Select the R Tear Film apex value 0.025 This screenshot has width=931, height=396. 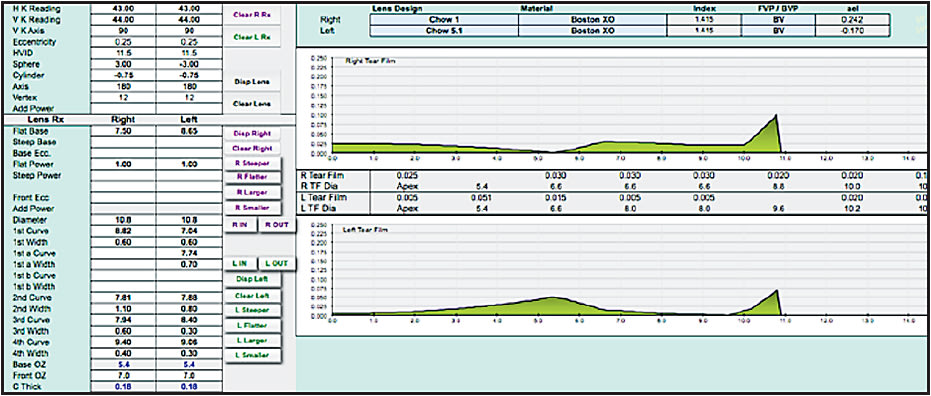(x=407, y=175)
